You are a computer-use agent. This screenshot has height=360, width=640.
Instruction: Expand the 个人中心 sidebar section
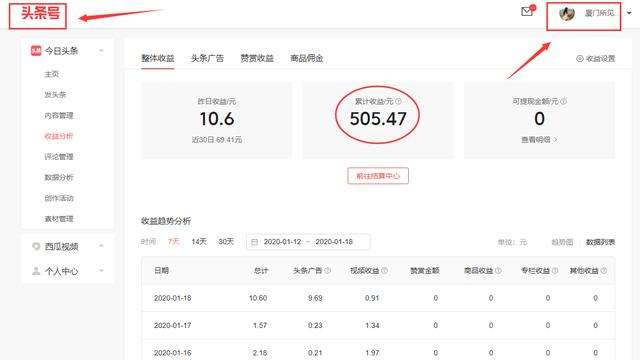tap(101, 271)
